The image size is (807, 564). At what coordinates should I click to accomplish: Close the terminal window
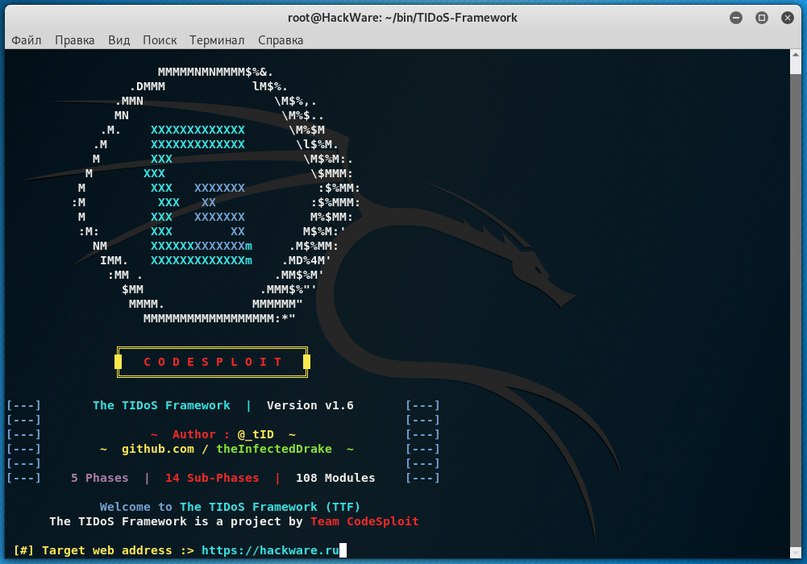click(x=787, y=18)
